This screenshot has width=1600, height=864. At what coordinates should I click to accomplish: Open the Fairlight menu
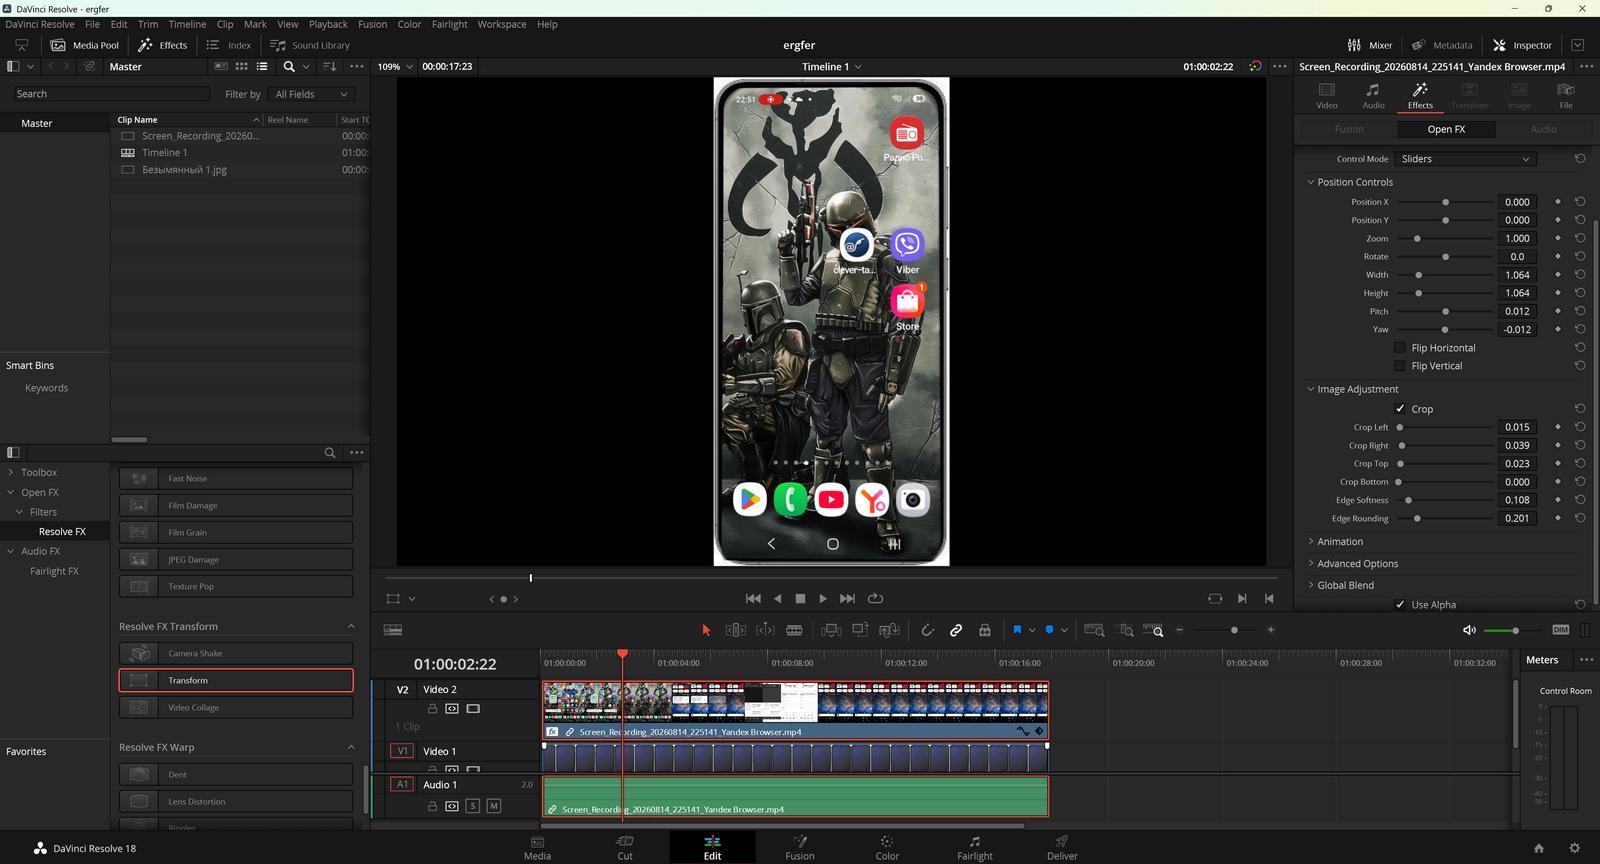[x=450, y=24]
